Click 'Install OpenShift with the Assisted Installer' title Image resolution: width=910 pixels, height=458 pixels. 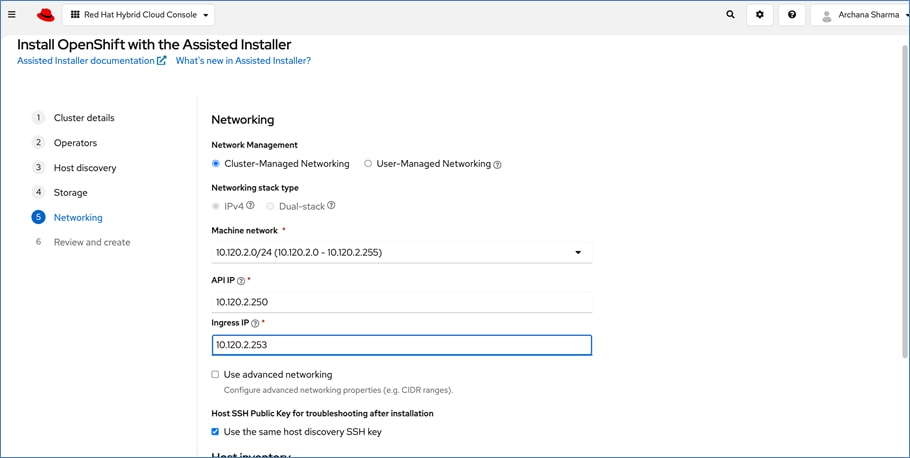click(154, 45)
